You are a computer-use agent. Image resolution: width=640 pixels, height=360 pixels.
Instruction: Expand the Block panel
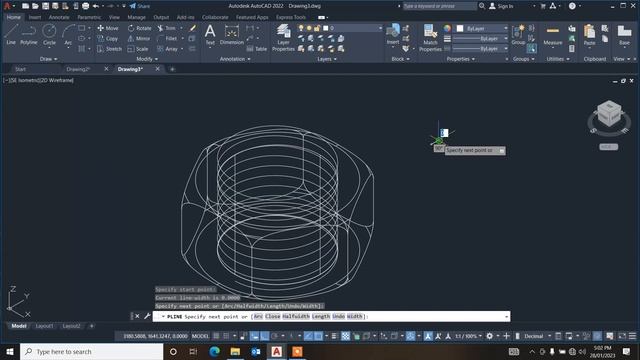[x=400, y=59]
